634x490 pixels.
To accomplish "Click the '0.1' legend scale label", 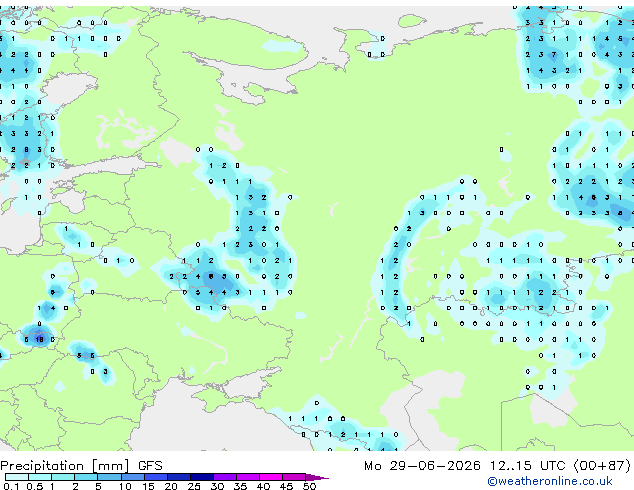I will click(x=11, y=486).
